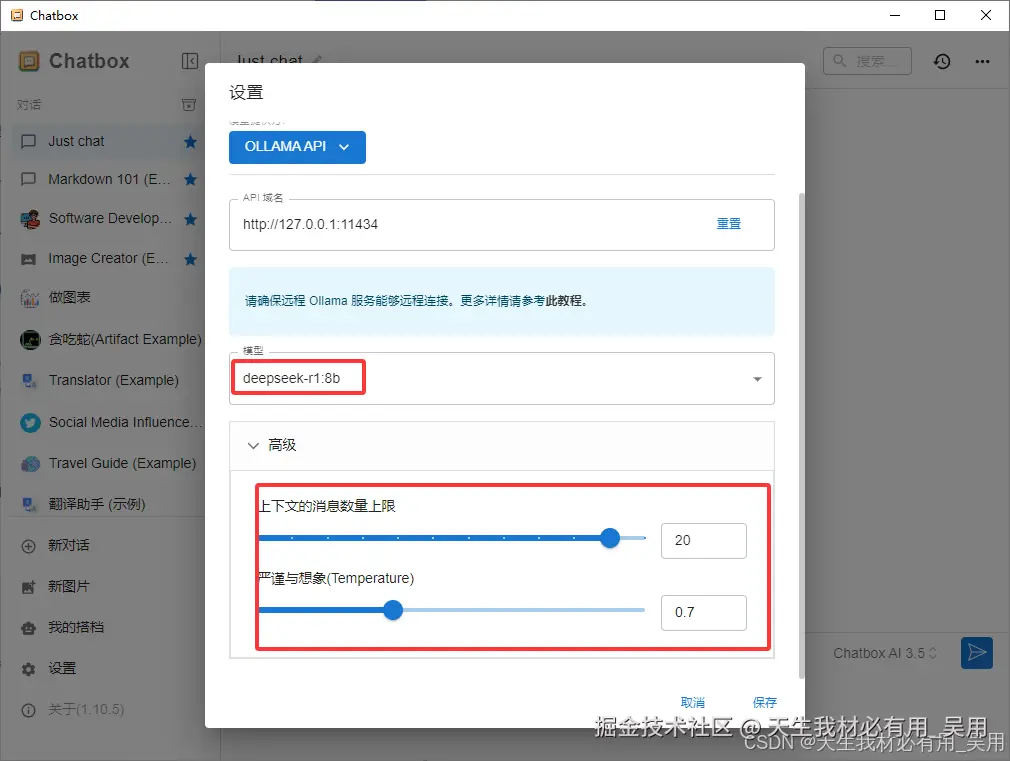The image size is (1010, 761).
Task: Create a new image via 新图片
Action: point(75,586)
